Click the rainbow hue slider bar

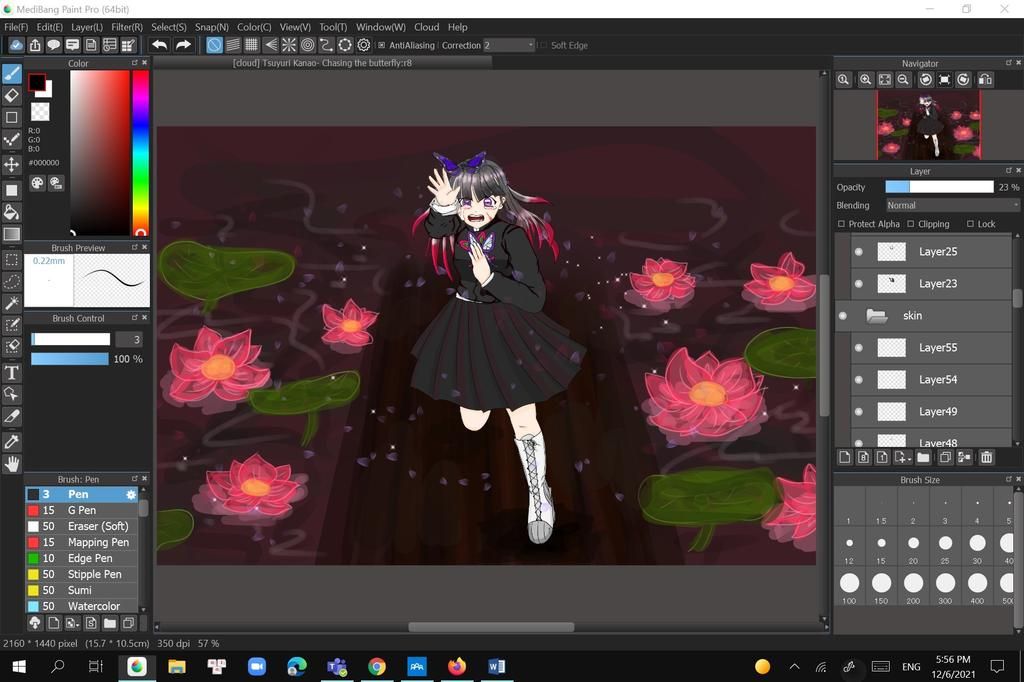tap(140, 152)
